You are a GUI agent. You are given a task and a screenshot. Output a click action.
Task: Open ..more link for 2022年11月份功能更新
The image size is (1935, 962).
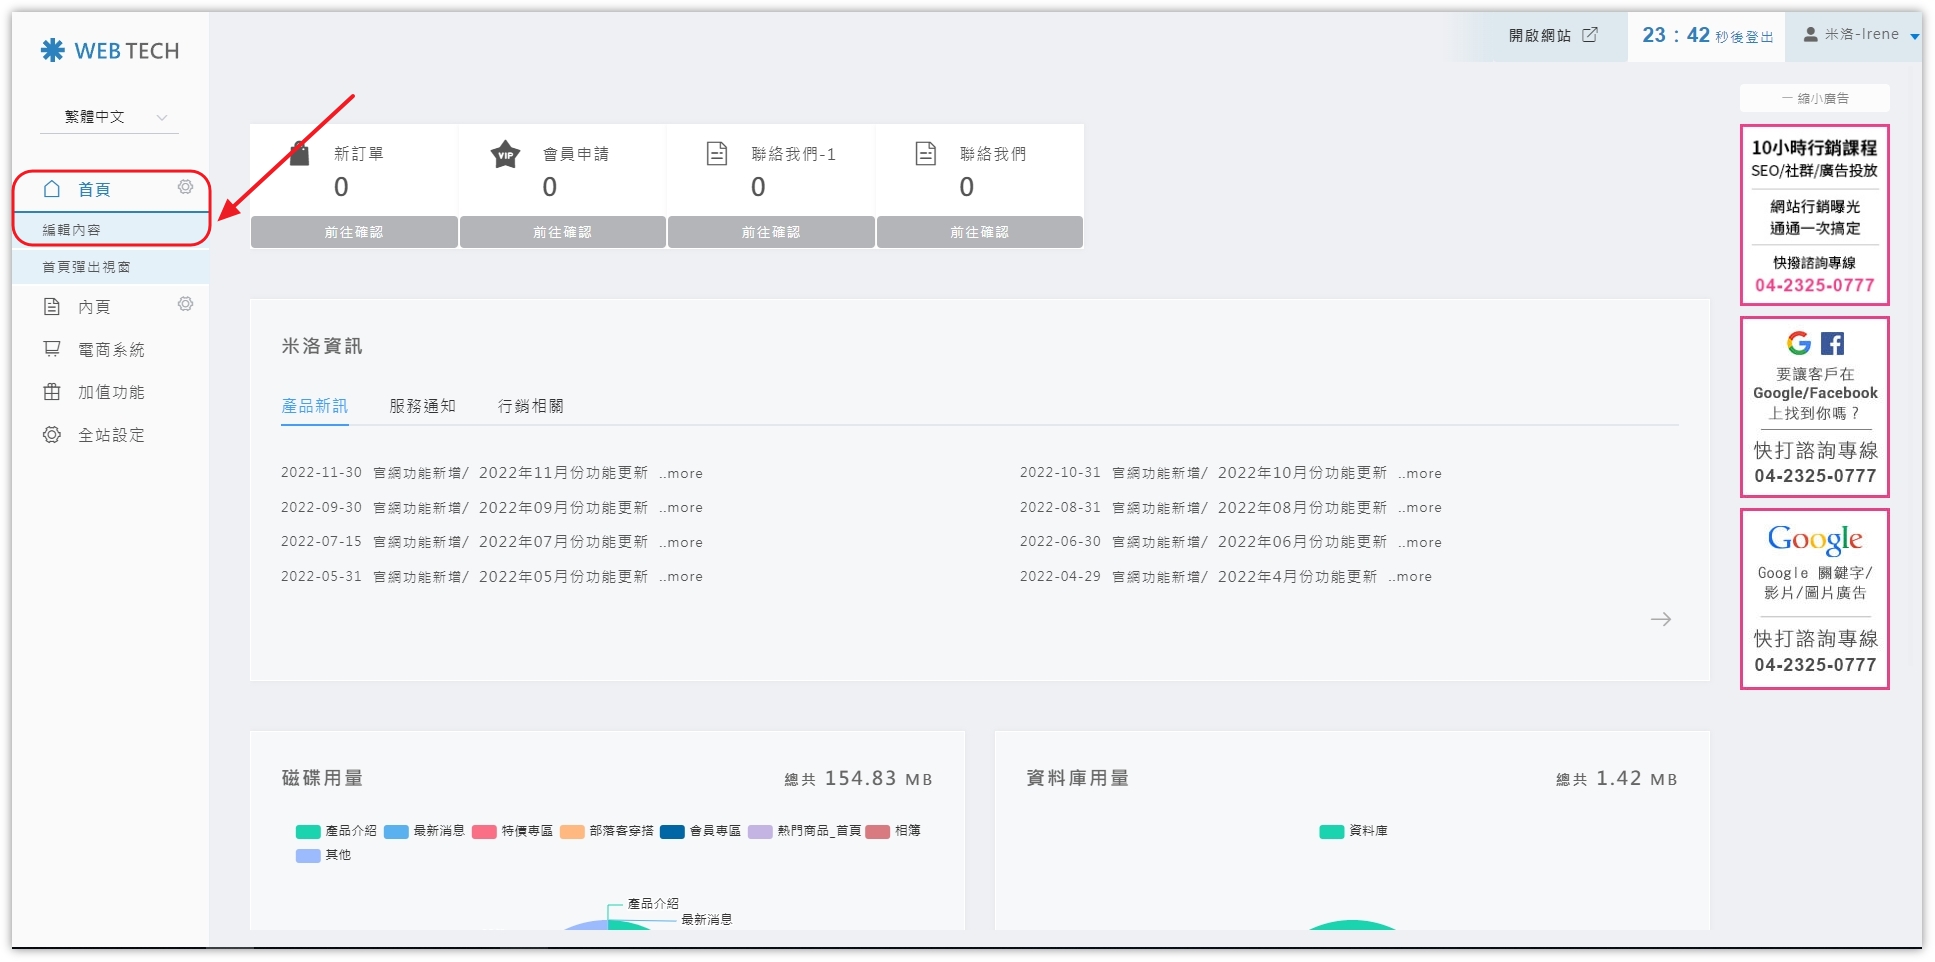681,474
